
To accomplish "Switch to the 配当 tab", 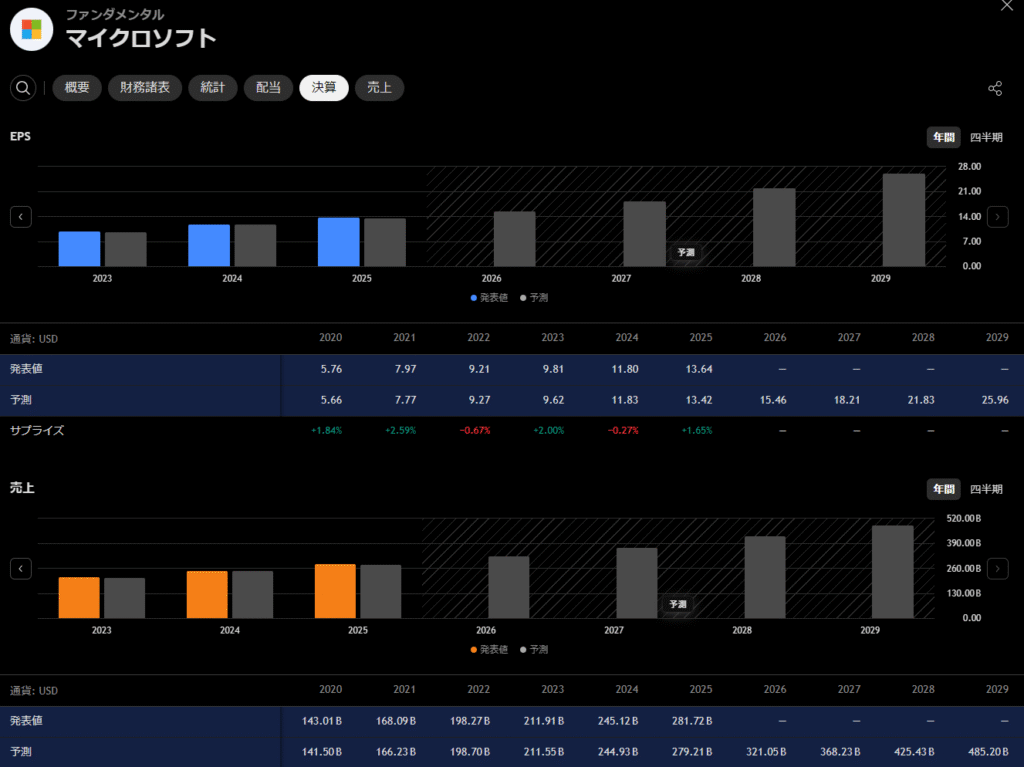I will [x=268, y=88].
